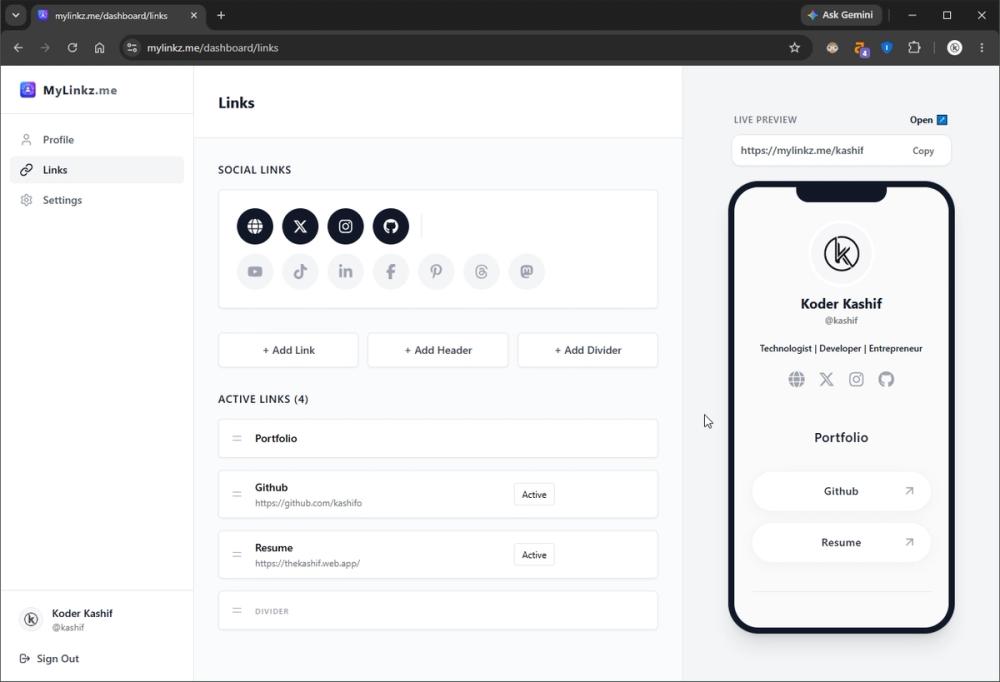Click the + Add Link button
1000x682 pixels.
tap(288, 350)
